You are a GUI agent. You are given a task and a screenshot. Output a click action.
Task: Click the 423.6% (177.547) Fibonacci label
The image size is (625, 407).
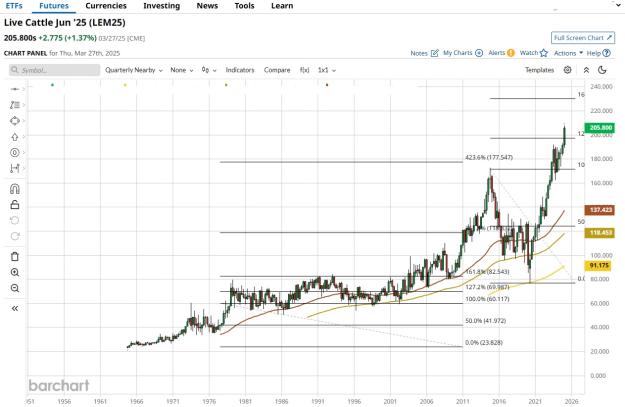point(489,157)
